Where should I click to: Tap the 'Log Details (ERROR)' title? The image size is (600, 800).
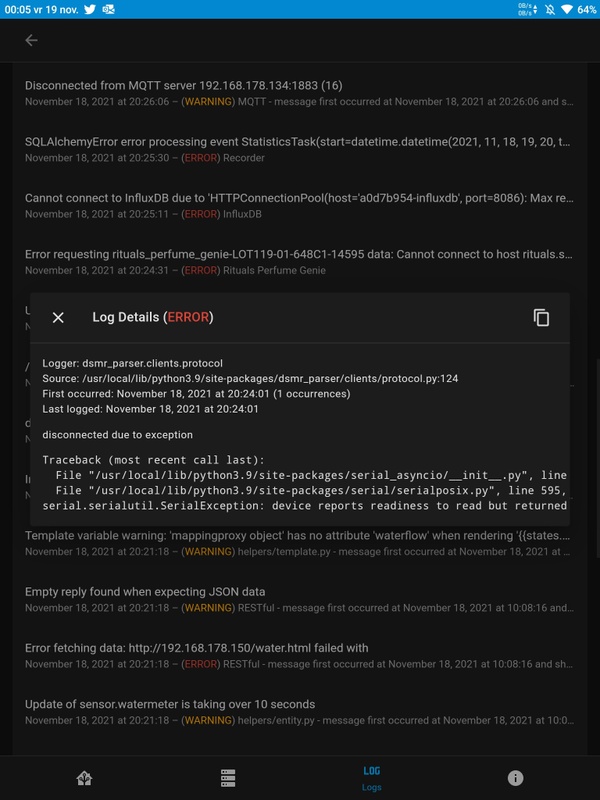tap(153, 317)
